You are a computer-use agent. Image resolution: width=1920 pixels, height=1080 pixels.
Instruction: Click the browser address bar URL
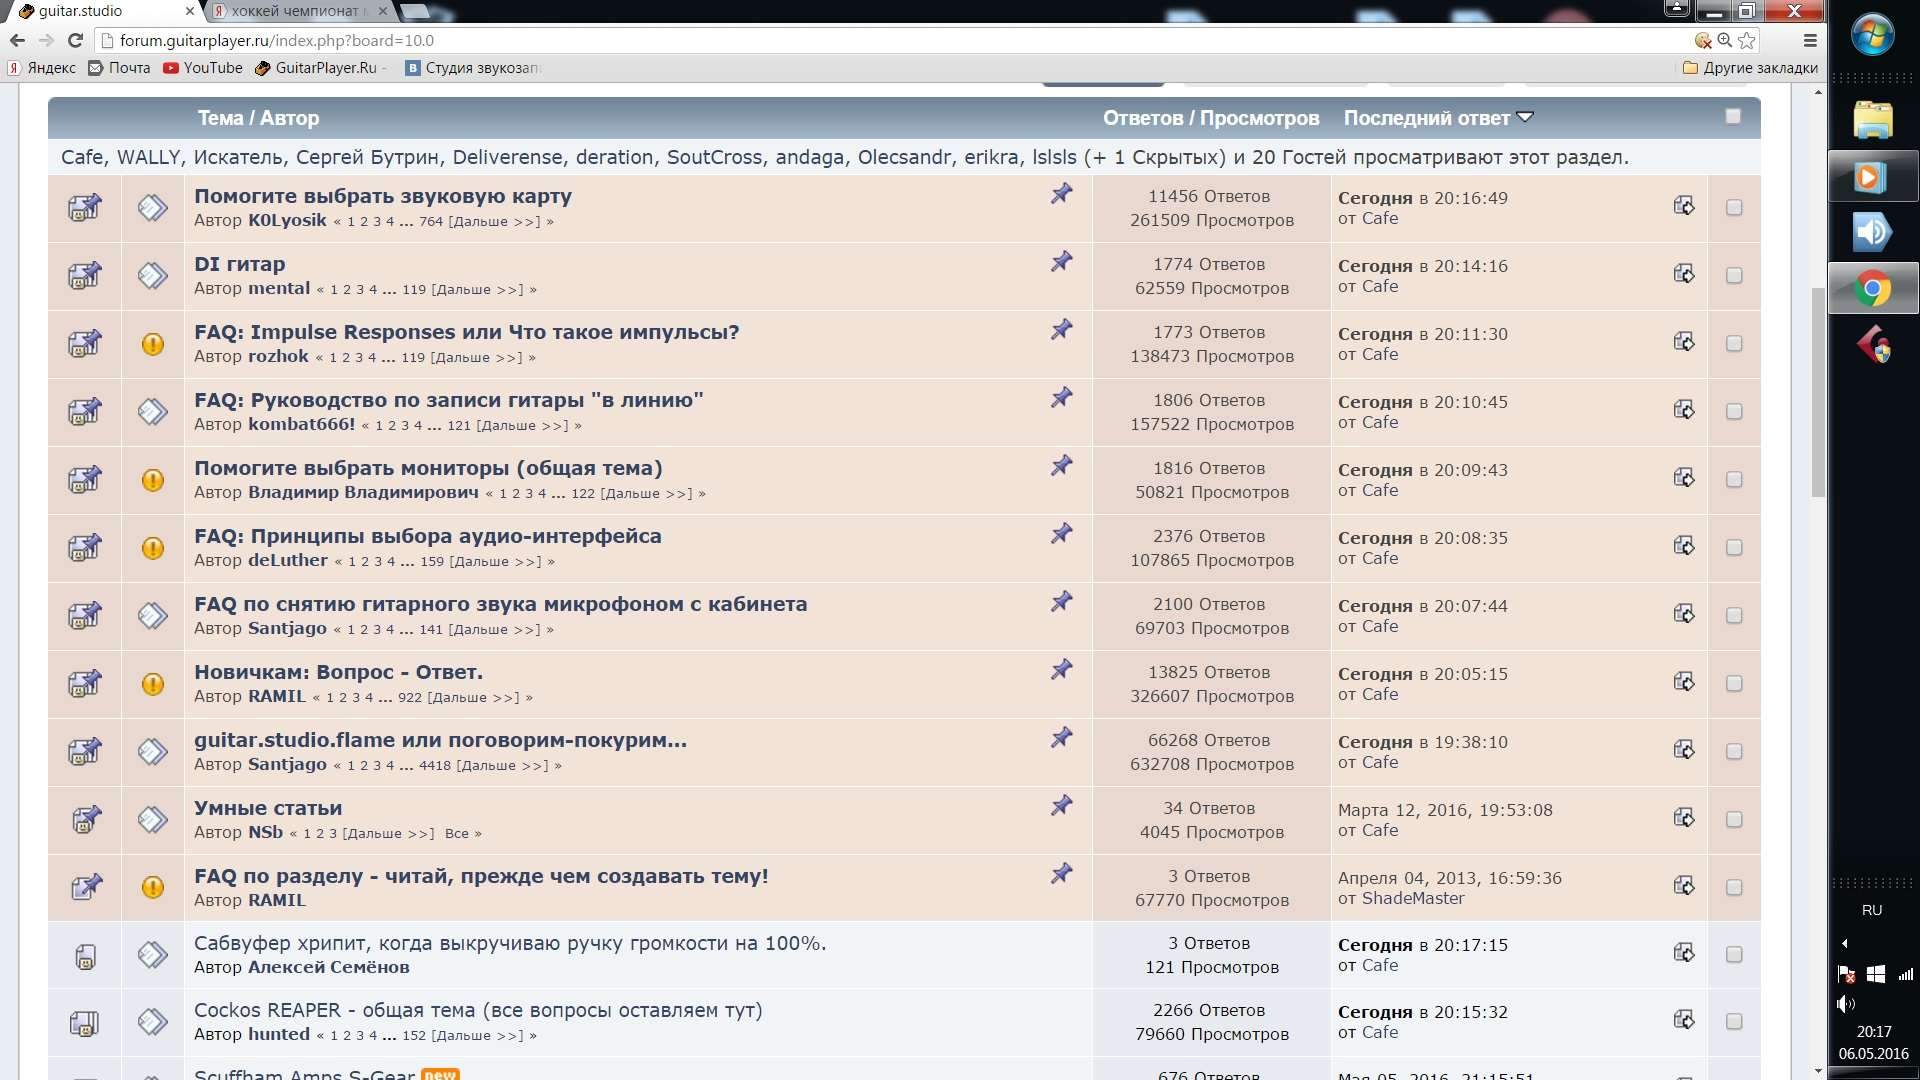[276, 40]
